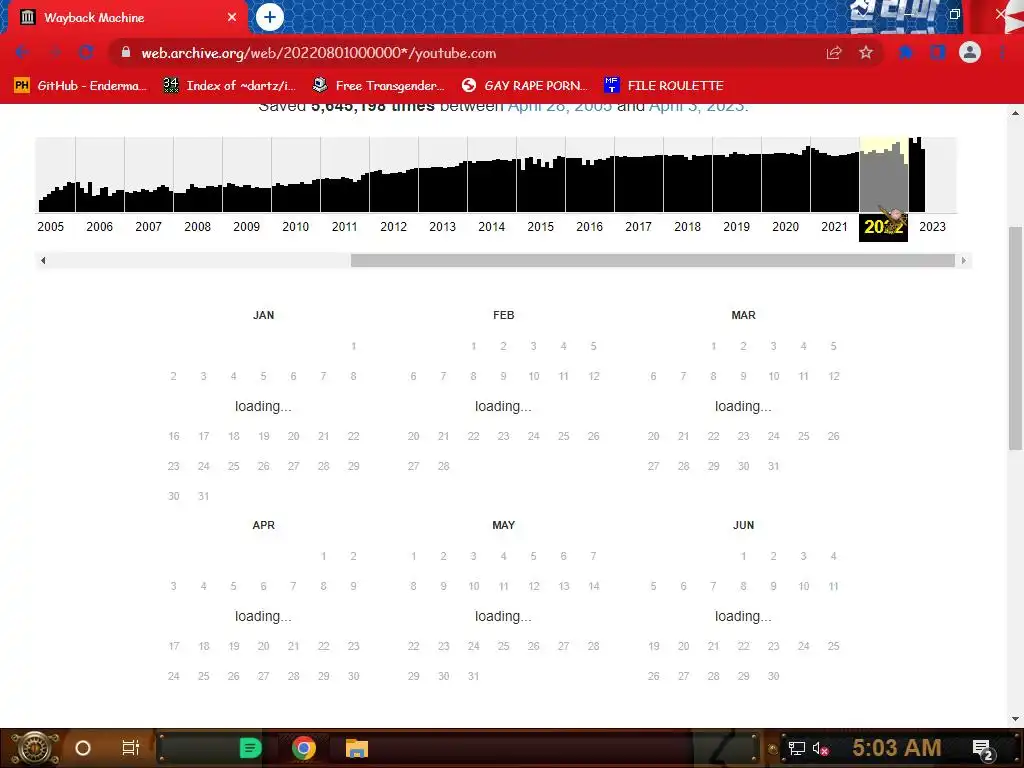
Task: Click the JUN month heading
Action: click(743, 525)
